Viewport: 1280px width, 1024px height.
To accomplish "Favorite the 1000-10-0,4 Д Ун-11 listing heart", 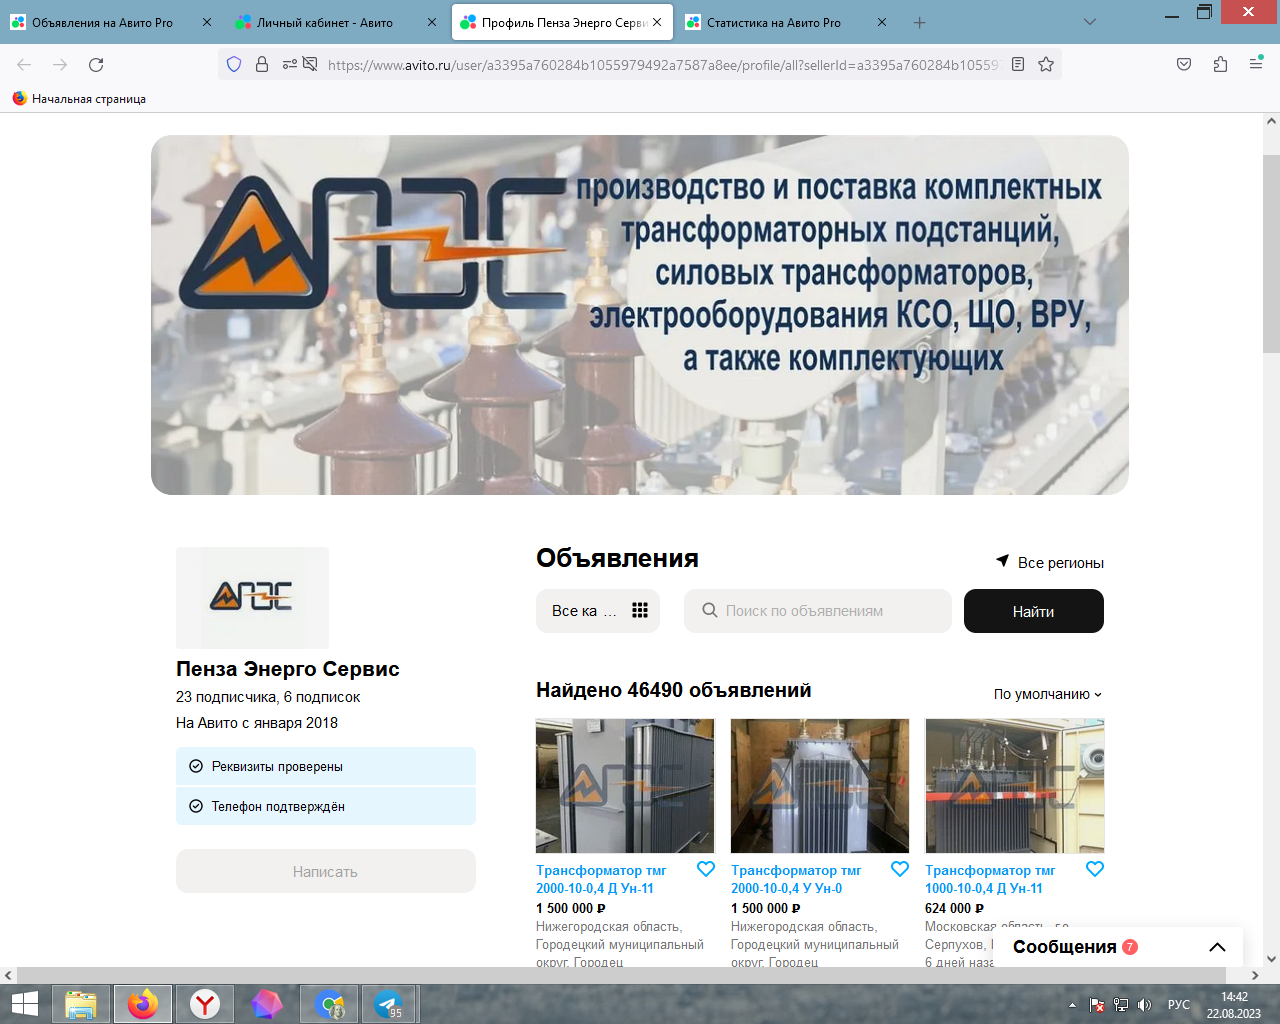I will (1095, 869).
